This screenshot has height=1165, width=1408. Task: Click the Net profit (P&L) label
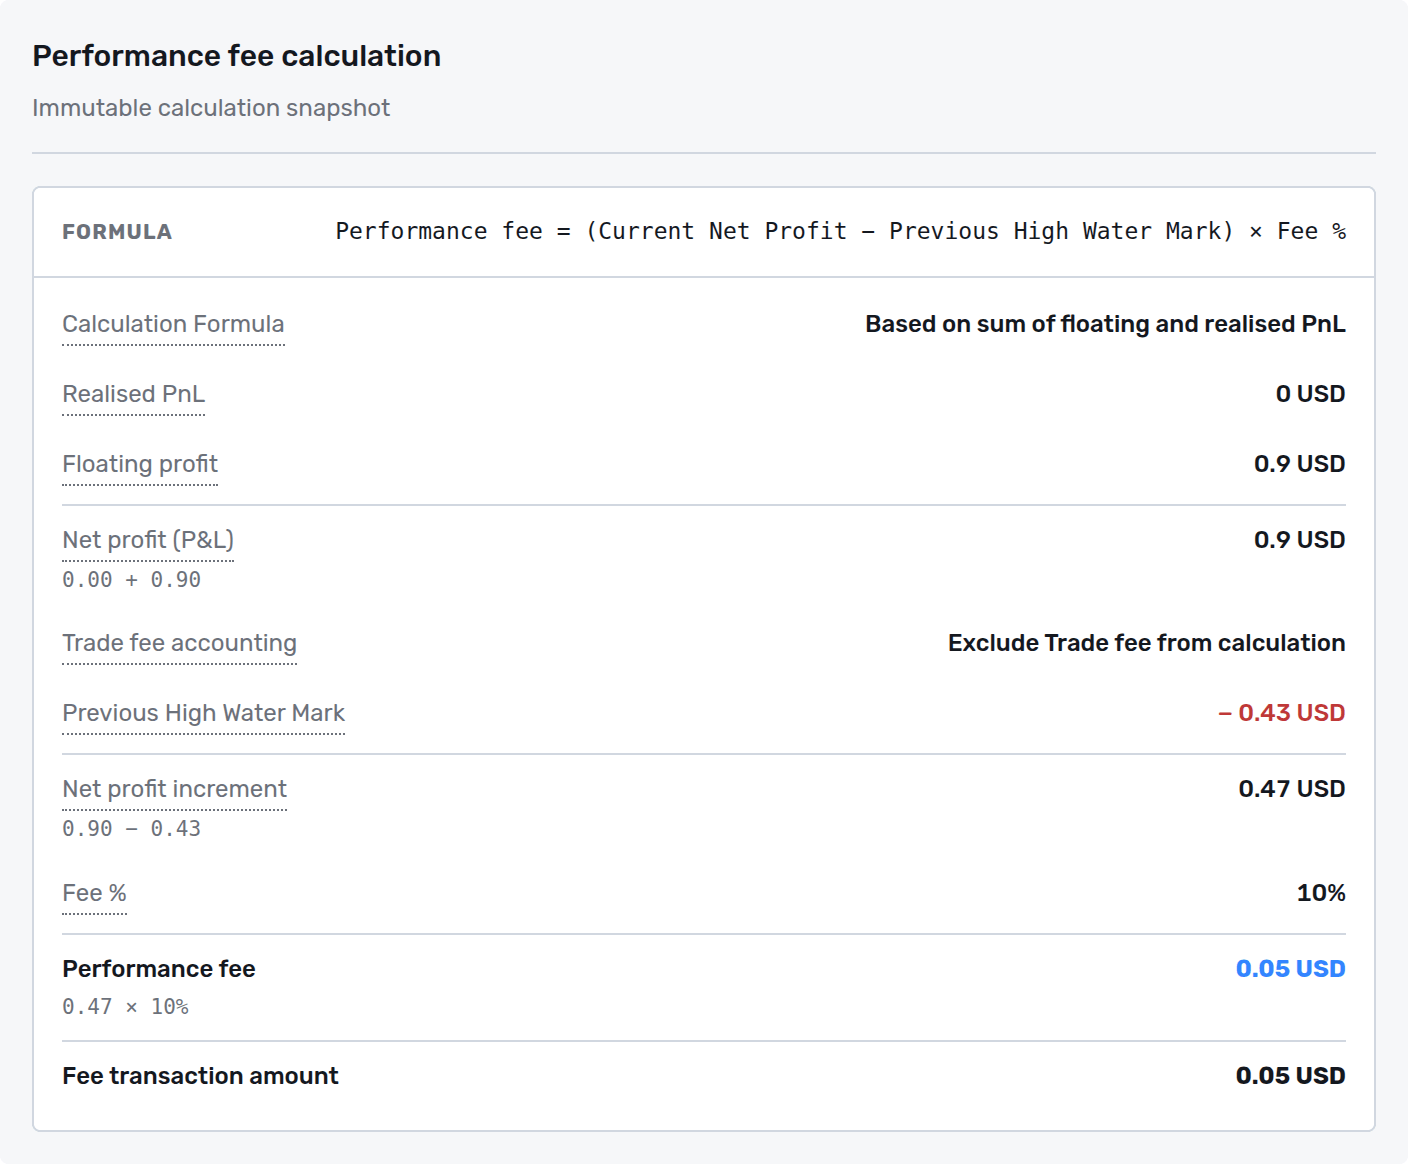pyautogui.click(x=148, y=540)
